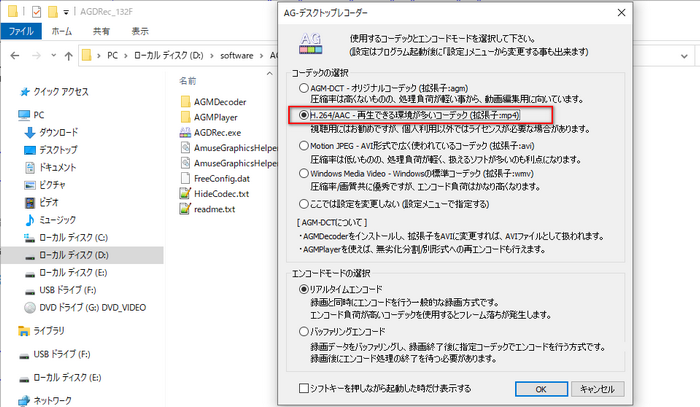
Task: Open ドキュメント in navigation pane
Action: pyautogui.click(x=50, y=167)
